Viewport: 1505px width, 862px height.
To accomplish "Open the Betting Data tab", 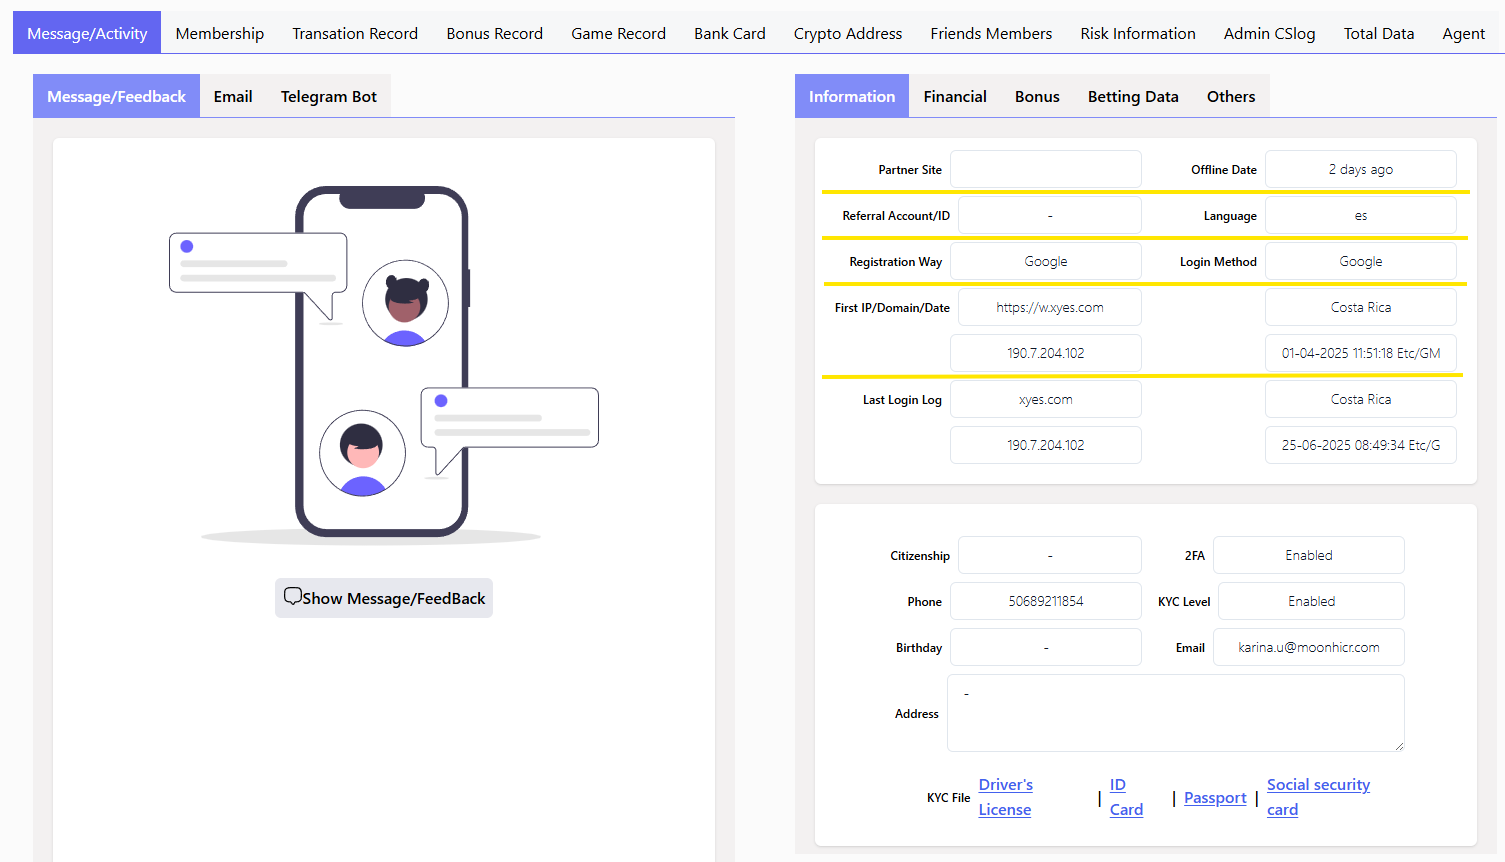I will click(x=1132, y=96).
